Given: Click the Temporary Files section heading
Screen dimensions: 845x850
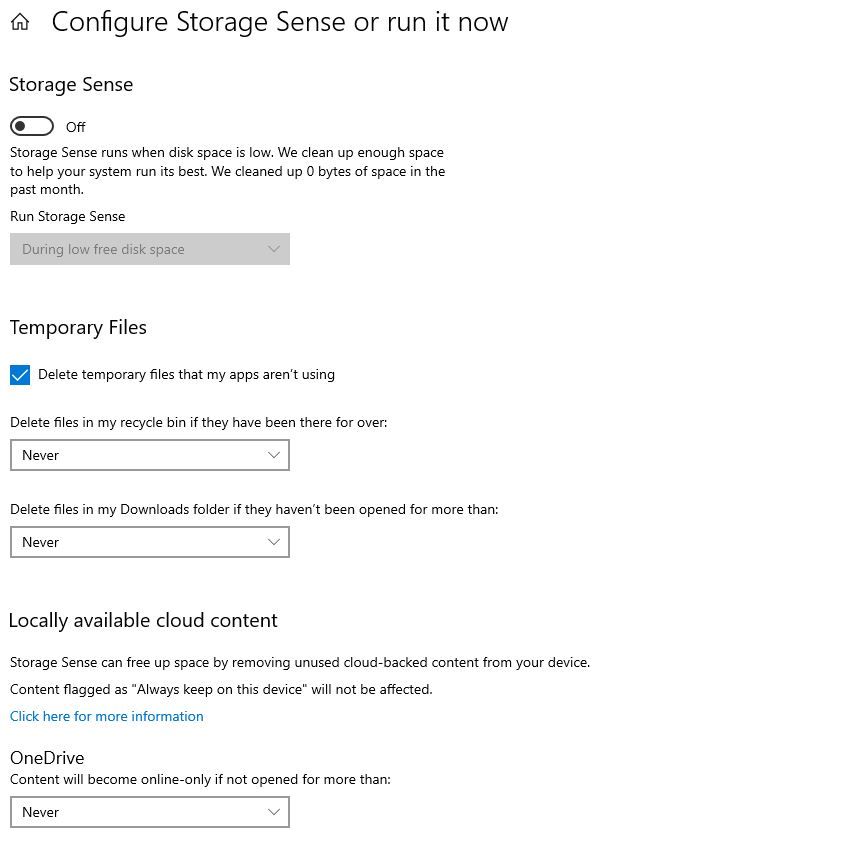Looking at the screenshot, I should point(78,327).
